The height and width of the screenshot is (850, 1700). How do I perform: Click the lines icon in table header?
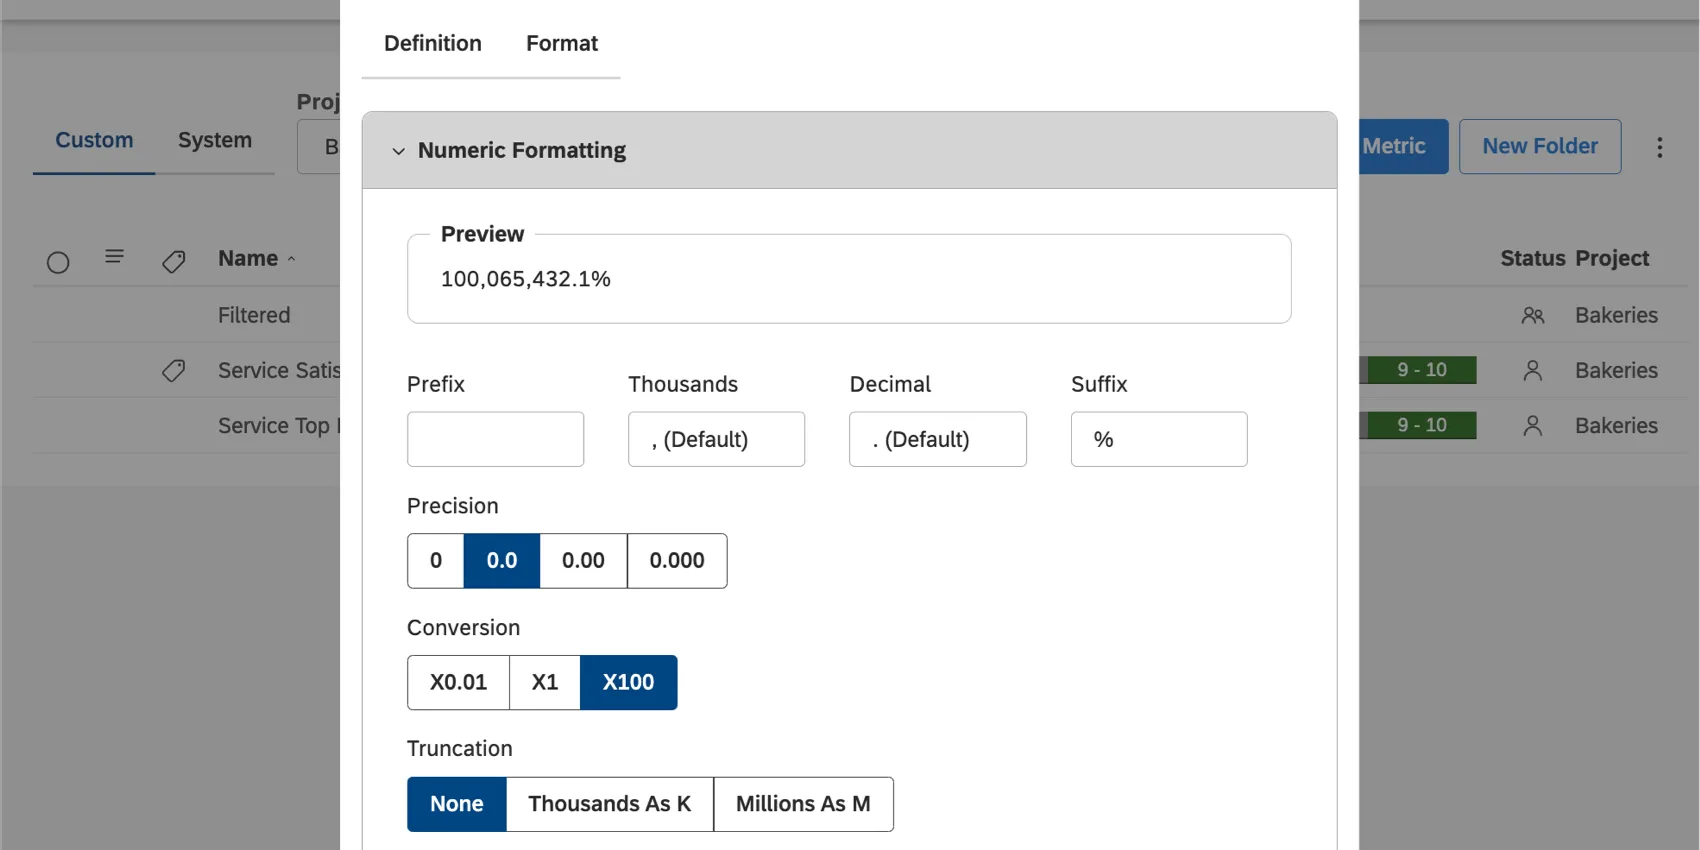[115, 257]
